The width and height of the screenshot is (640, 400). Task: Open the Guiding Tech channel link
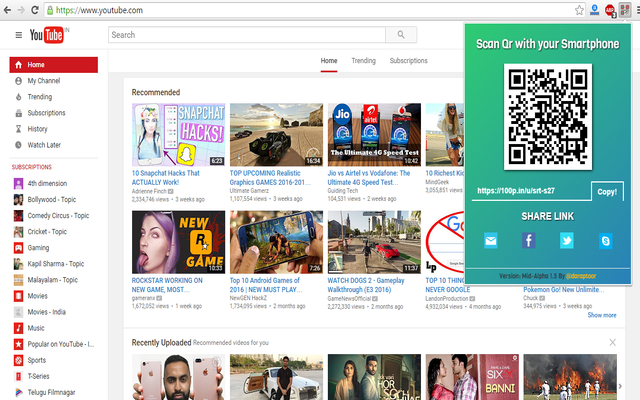click(343, 191)
